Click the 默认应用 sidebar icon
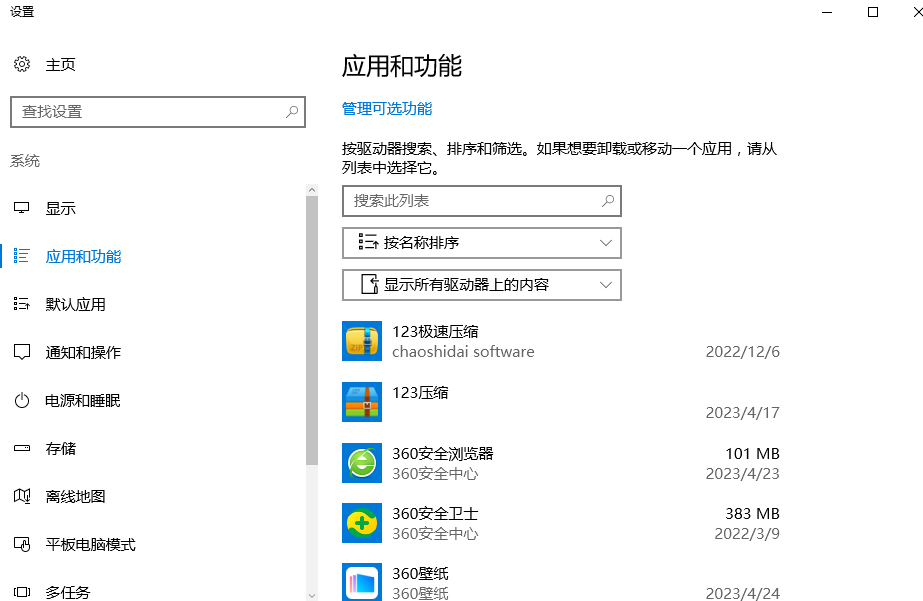923x601 pixels. tap(22, 304)
